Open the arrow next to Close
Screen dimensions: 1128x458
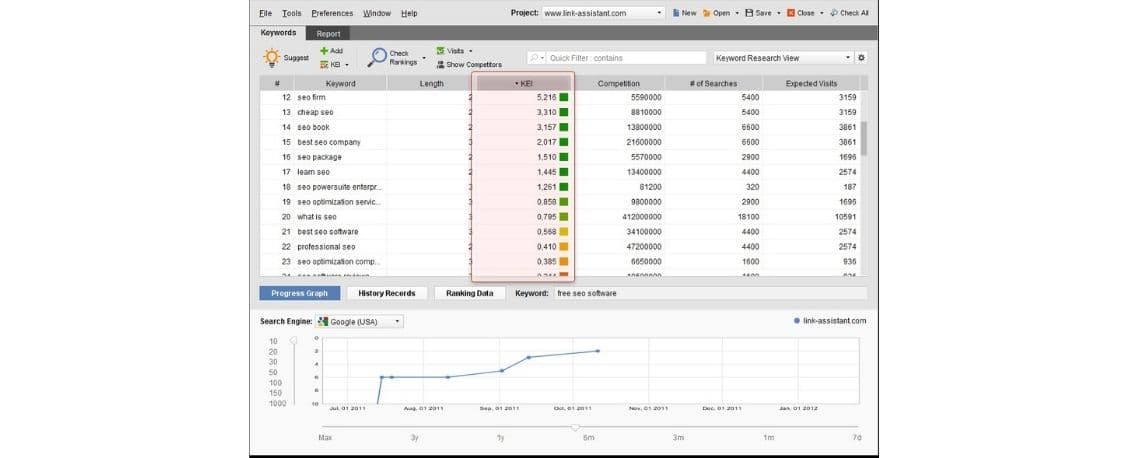pyautogui.click(x=822, y=13)
